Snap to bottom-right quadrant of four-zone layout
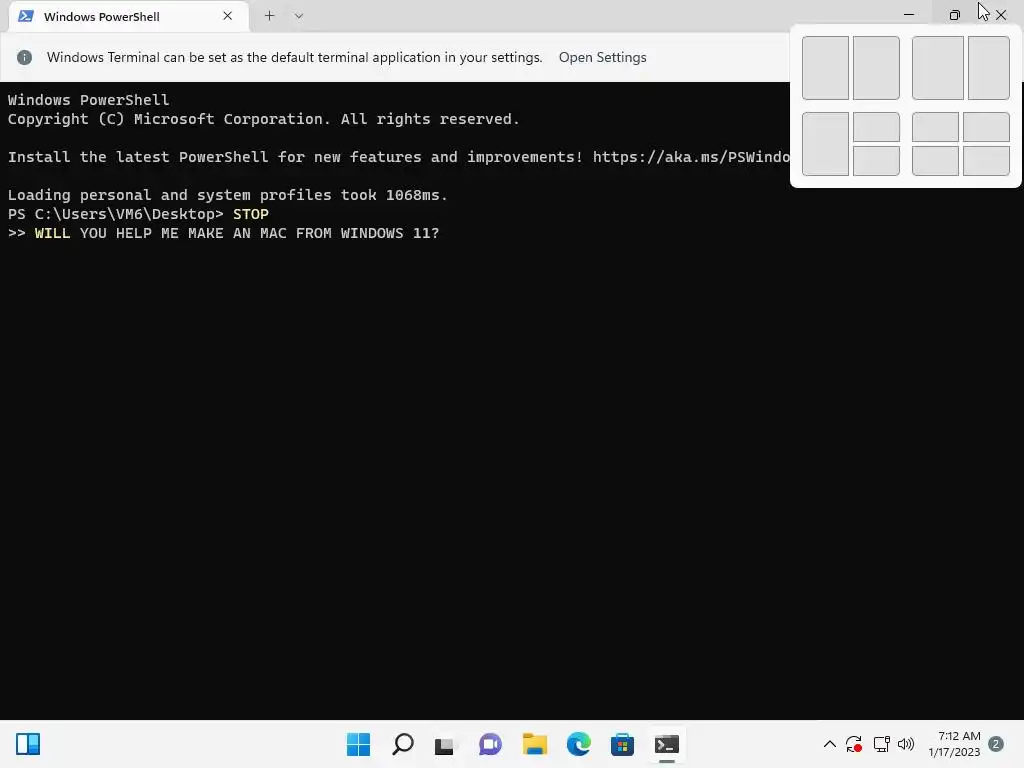 click(986, 161)
